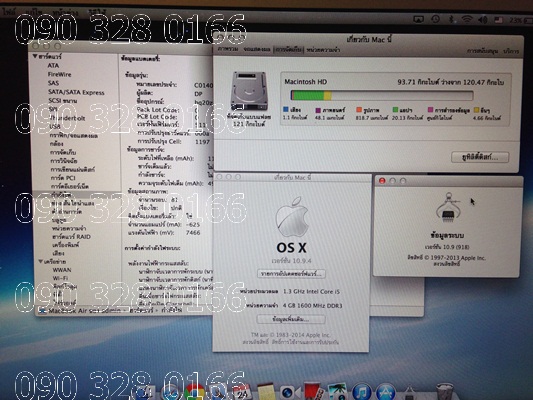The width and height of the screenshot is (533, 400).
Task: Select ฮาร์ดแวร์ RAID in the sidebar
Action: (71, 237)
